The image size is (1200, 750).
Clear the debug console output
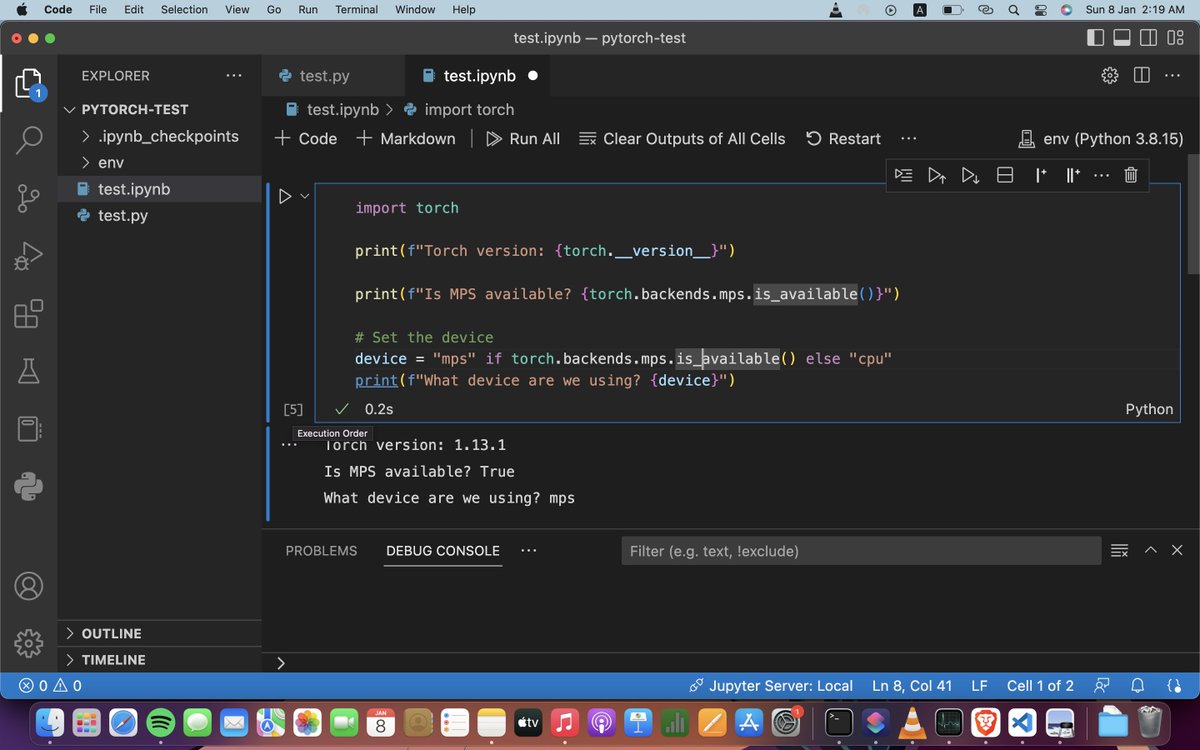point(1120,550)
